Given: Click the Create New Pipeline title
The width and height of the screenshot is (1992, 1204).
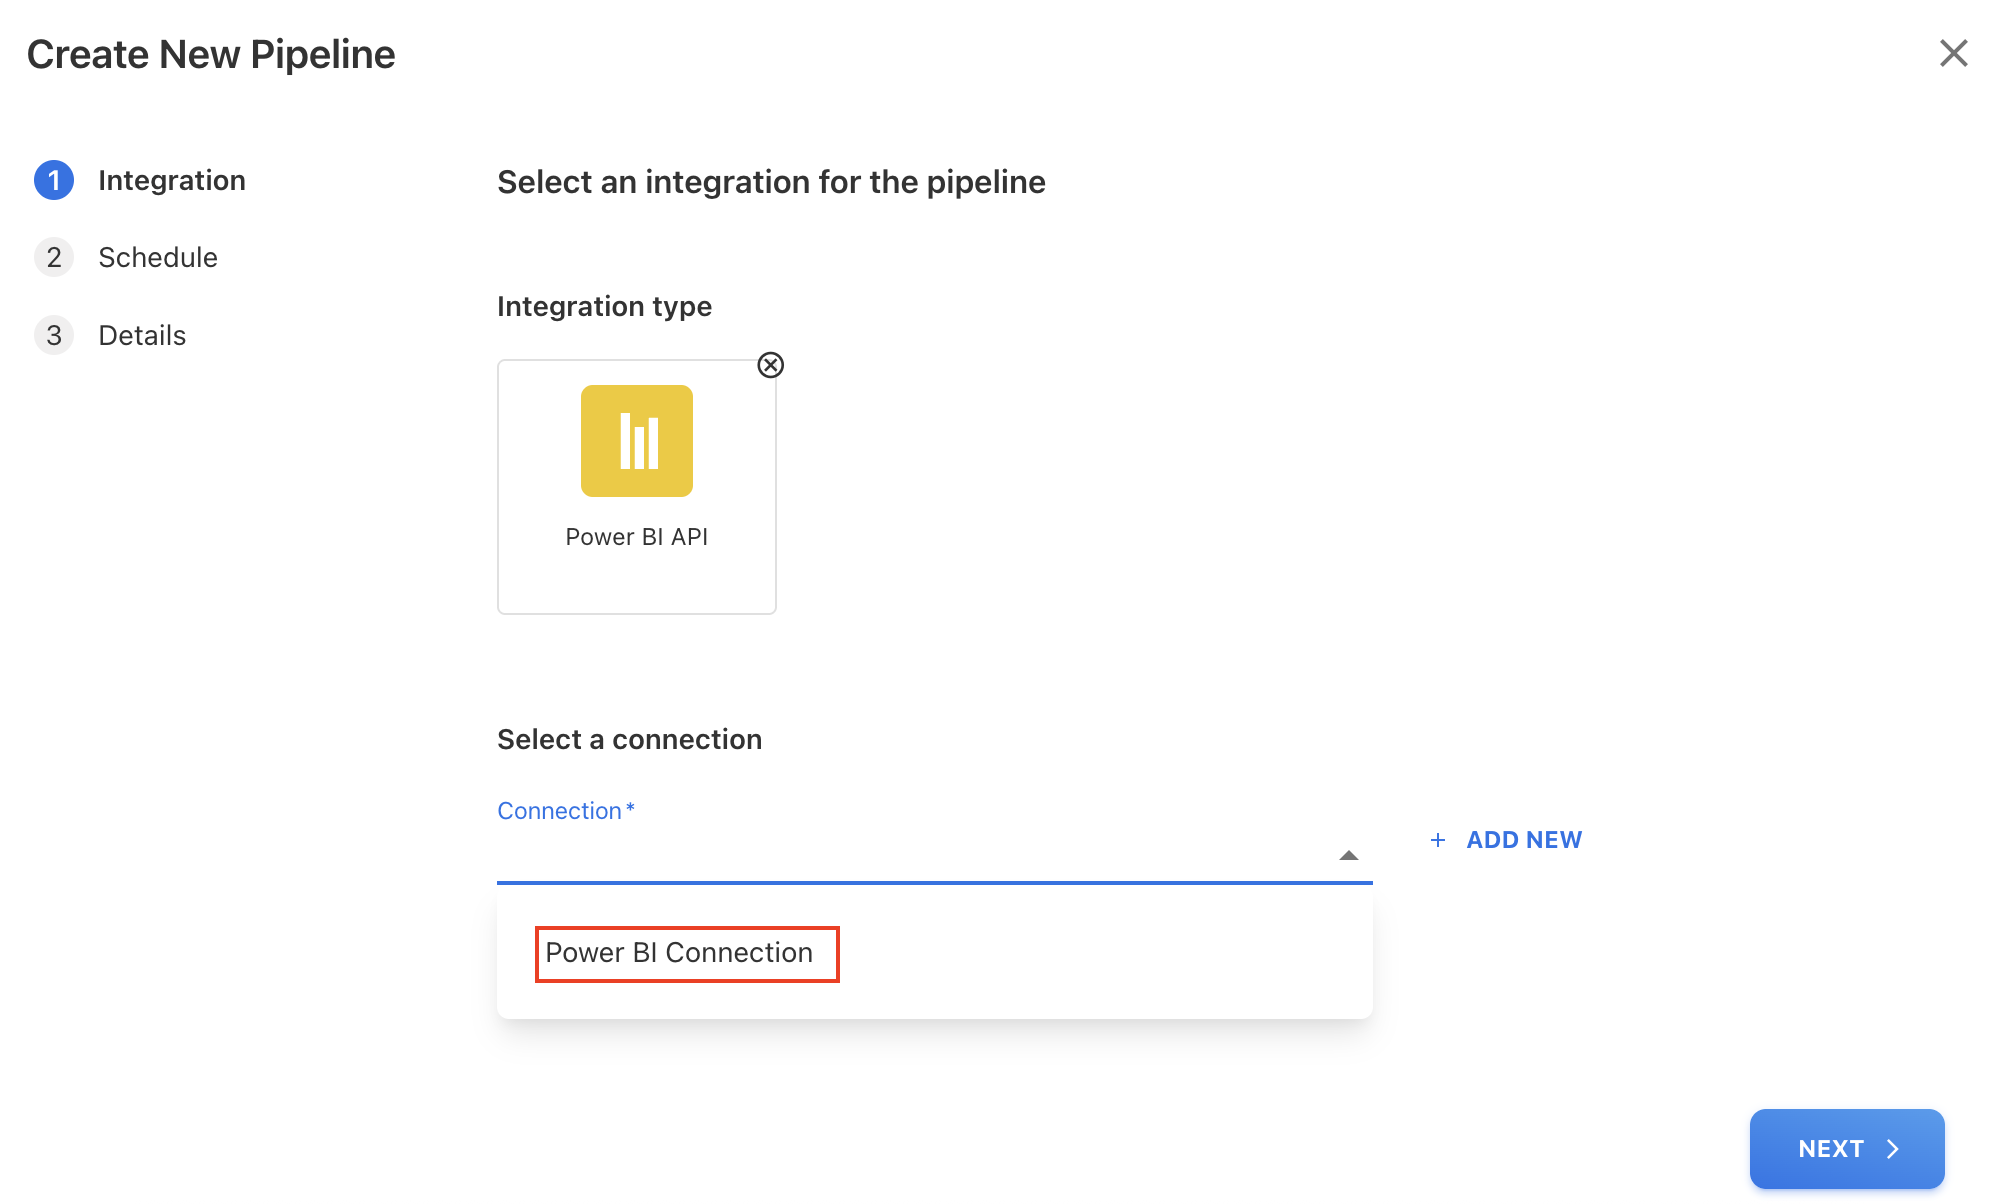Looking at the screenshot, I should (x=211, y=54).
